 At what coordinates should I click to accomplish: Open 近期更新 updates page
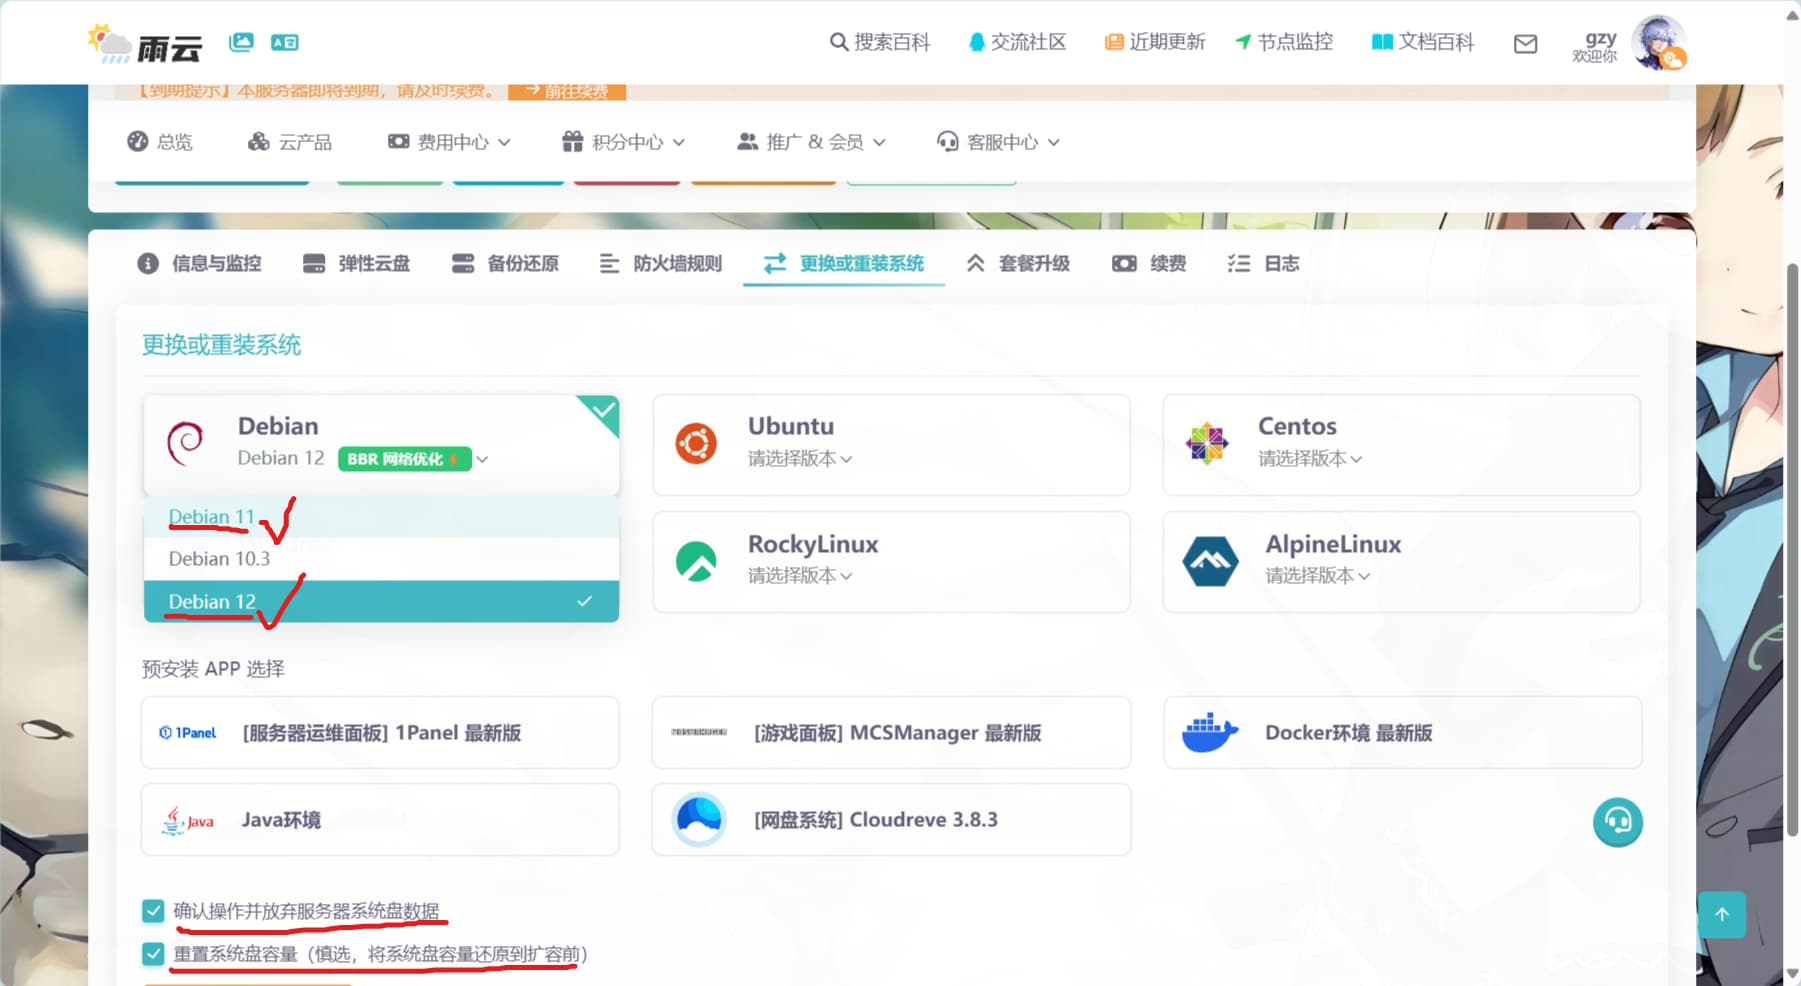[1155, 42]
